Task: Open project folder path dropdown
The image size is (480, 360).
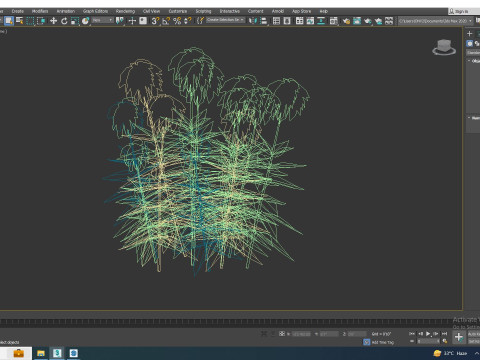Action: click(435, 21)
